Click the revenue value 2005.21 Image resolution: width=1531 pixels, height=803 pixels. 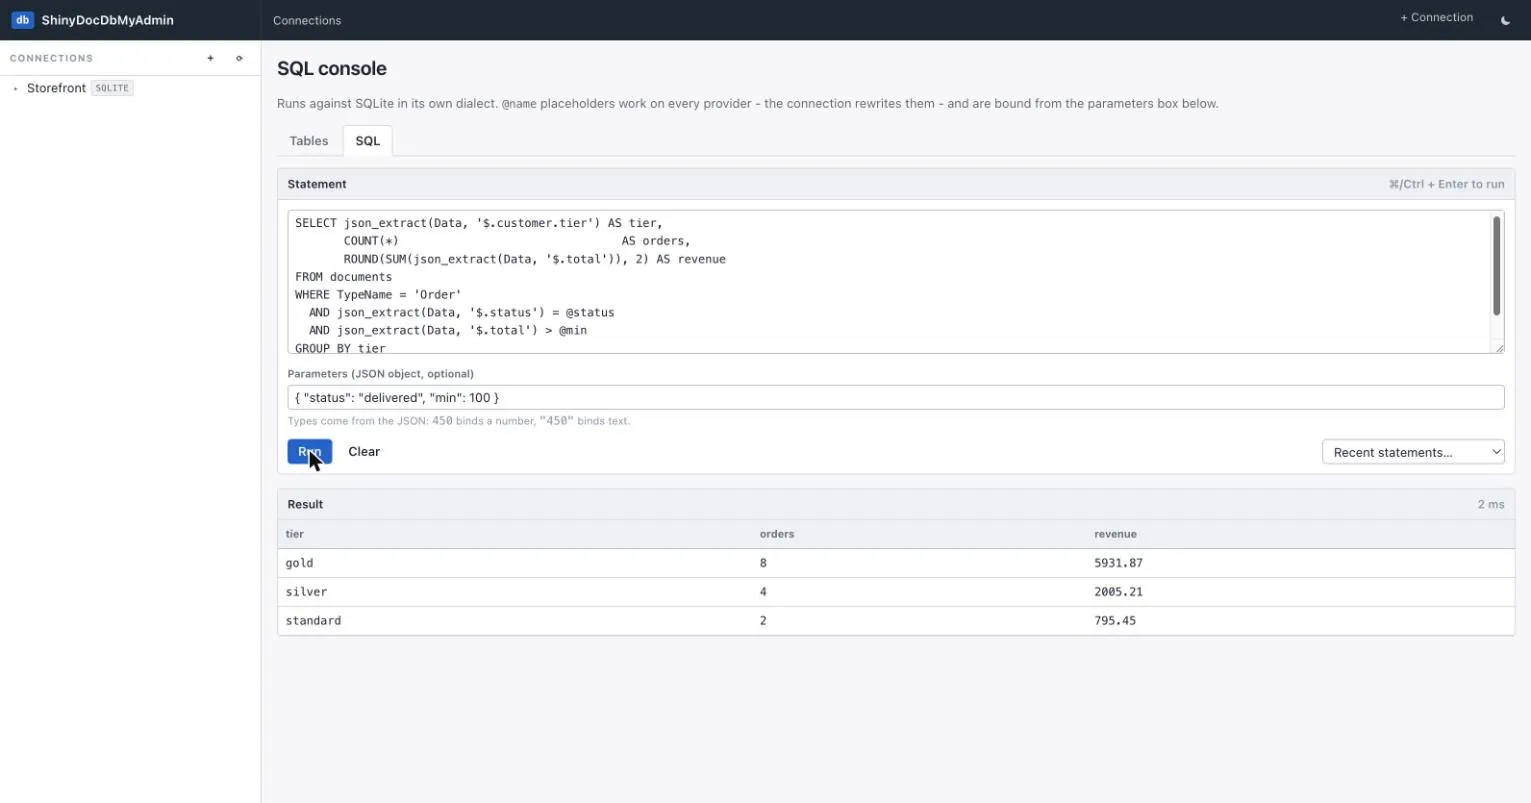1118,592
